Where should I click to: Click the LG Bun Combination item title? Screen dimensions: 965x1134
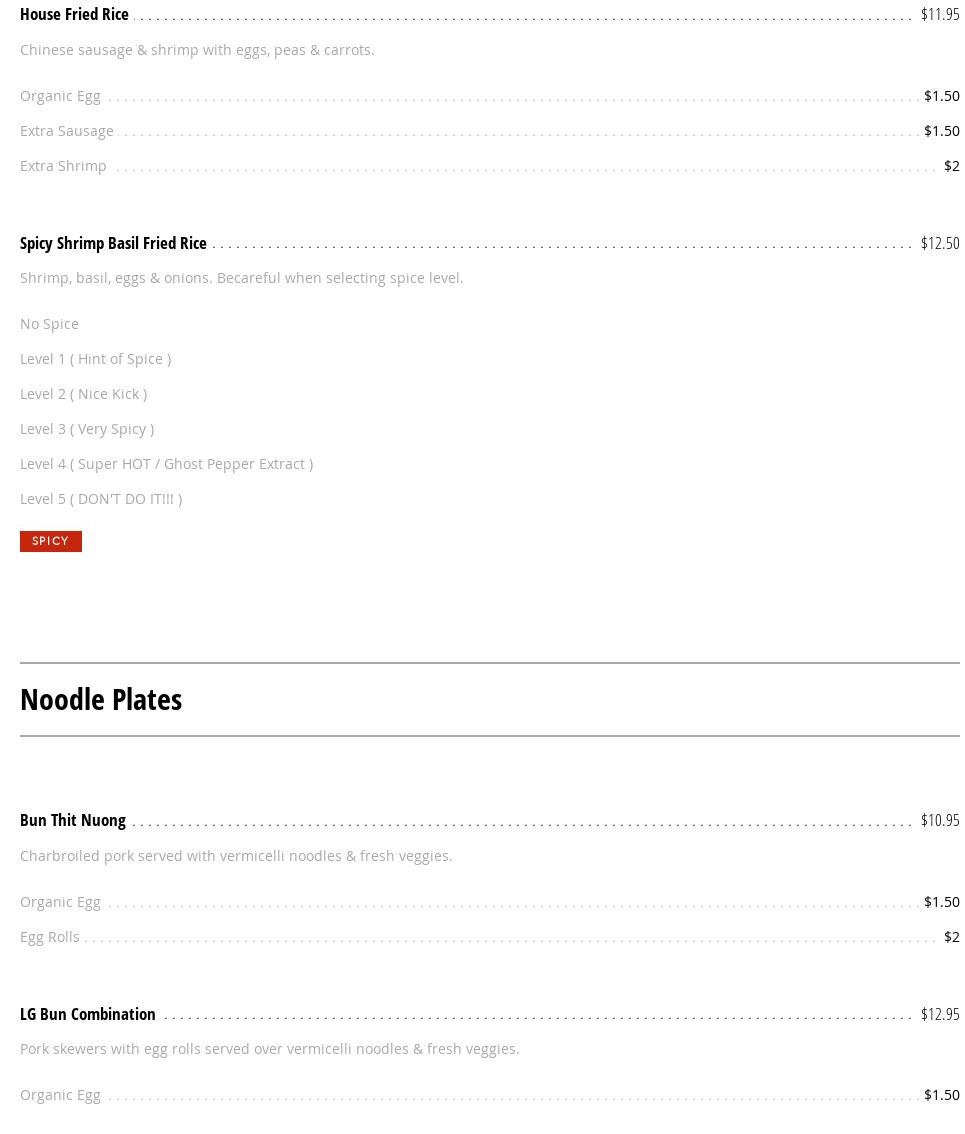(88, 1014)
